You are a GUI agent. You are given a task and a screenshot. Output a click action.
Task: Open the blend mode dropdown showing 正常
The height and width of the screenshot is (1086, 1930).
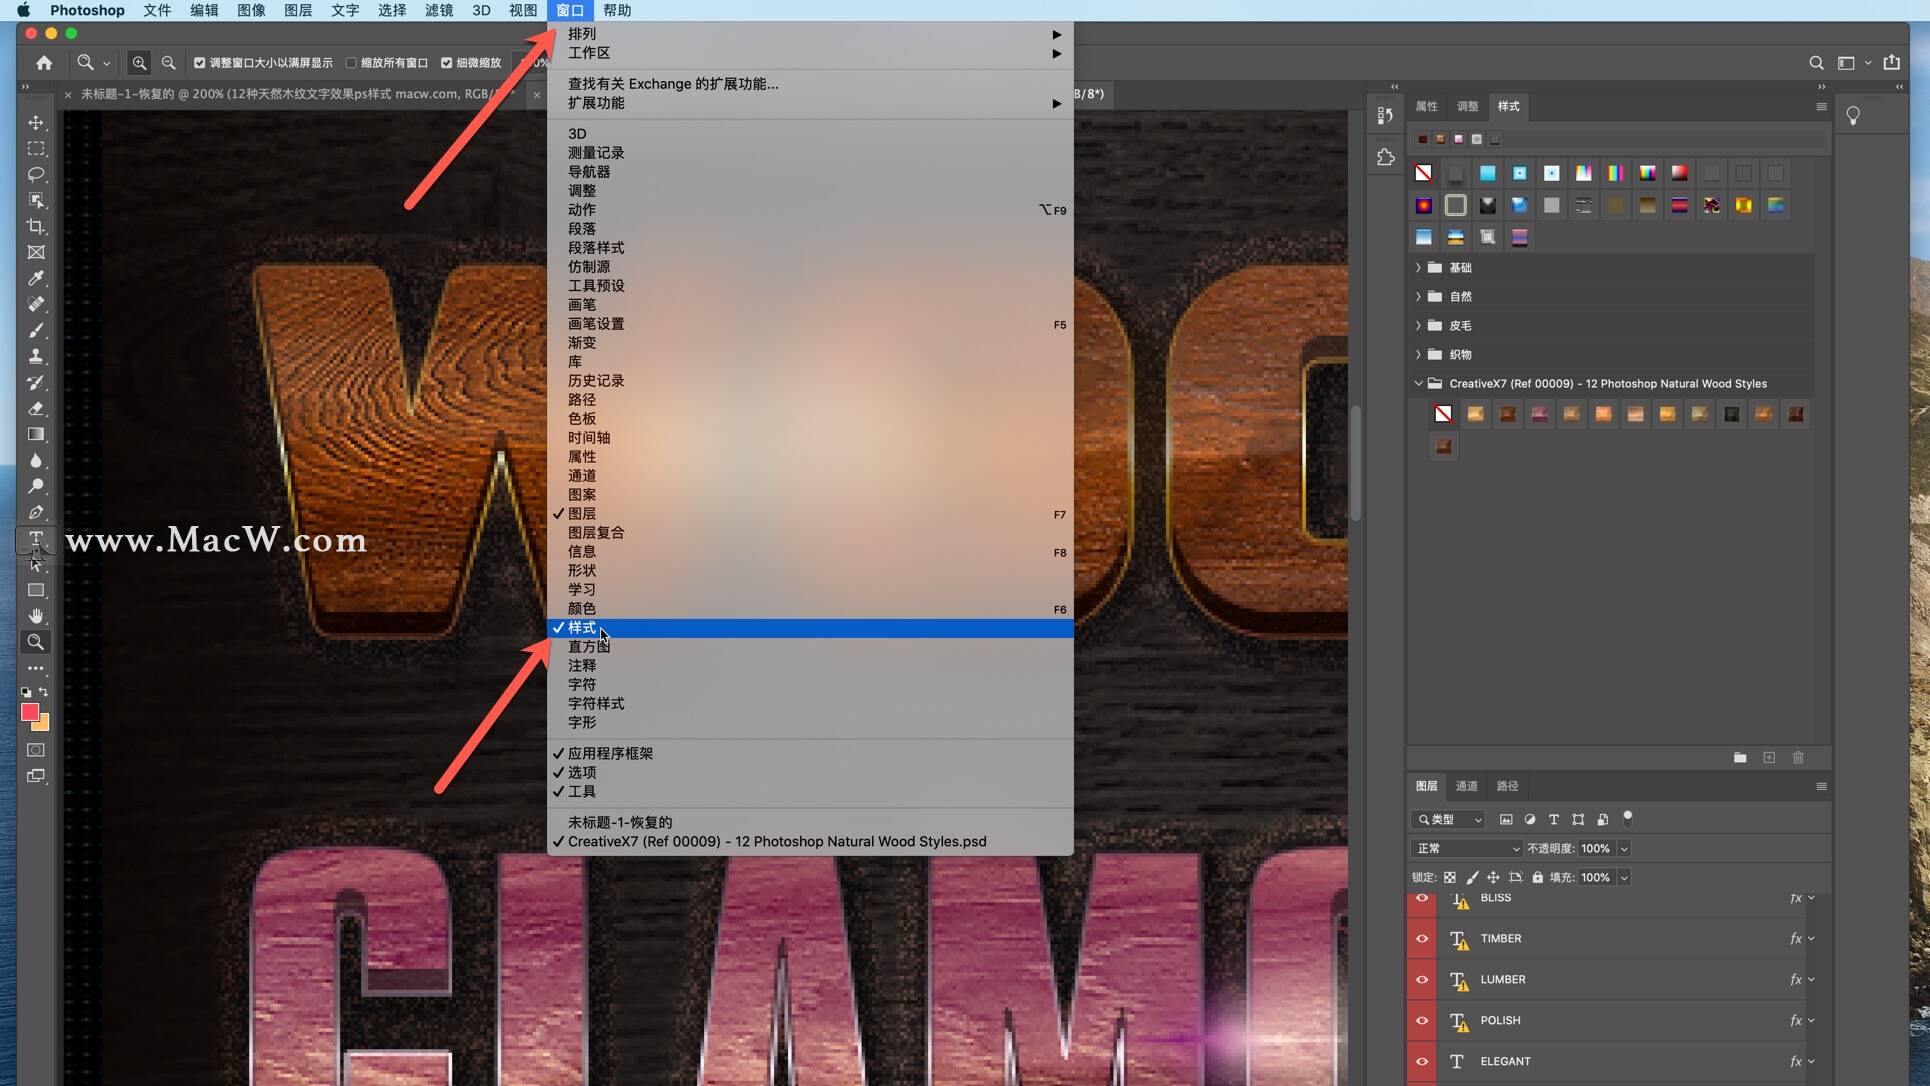[x=1465, y=848]
